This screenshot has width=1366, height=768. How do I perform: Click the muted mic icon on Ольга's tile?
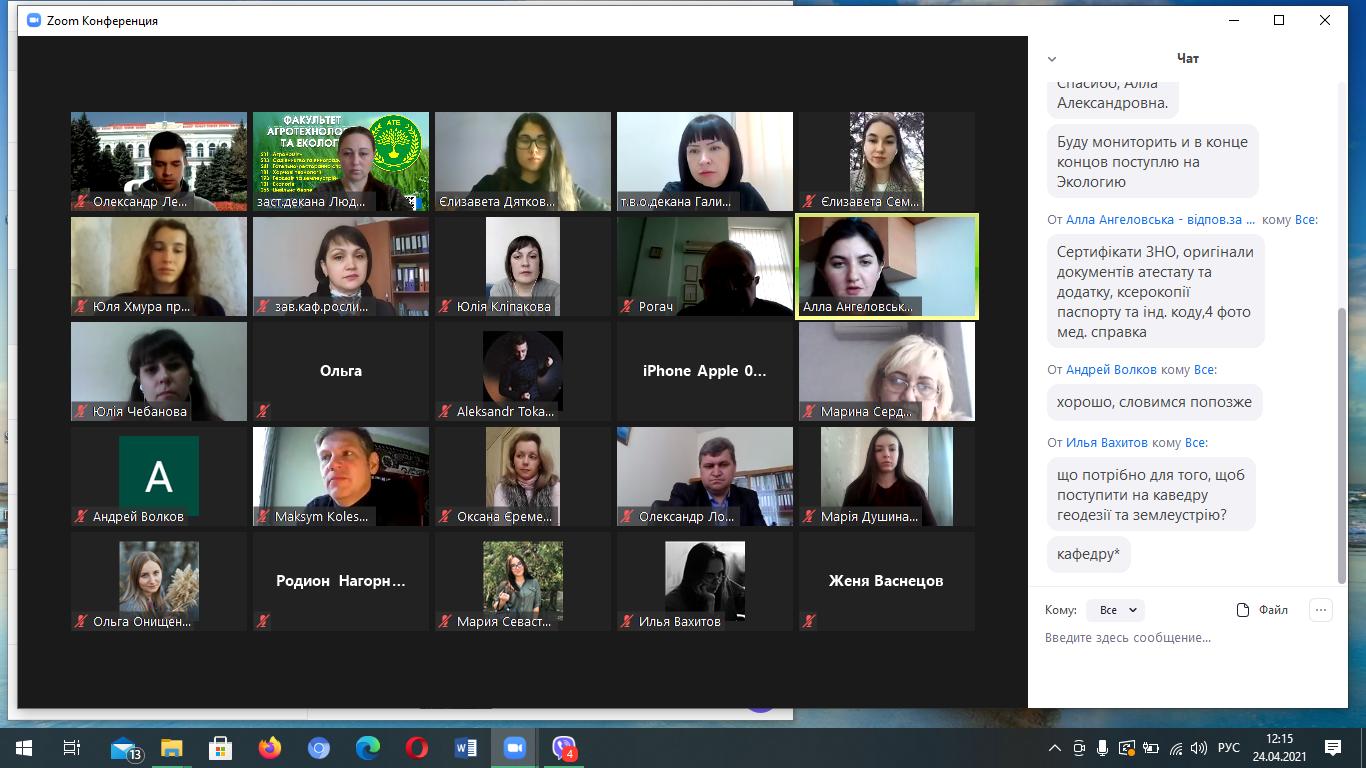click(x=263, y=411)
